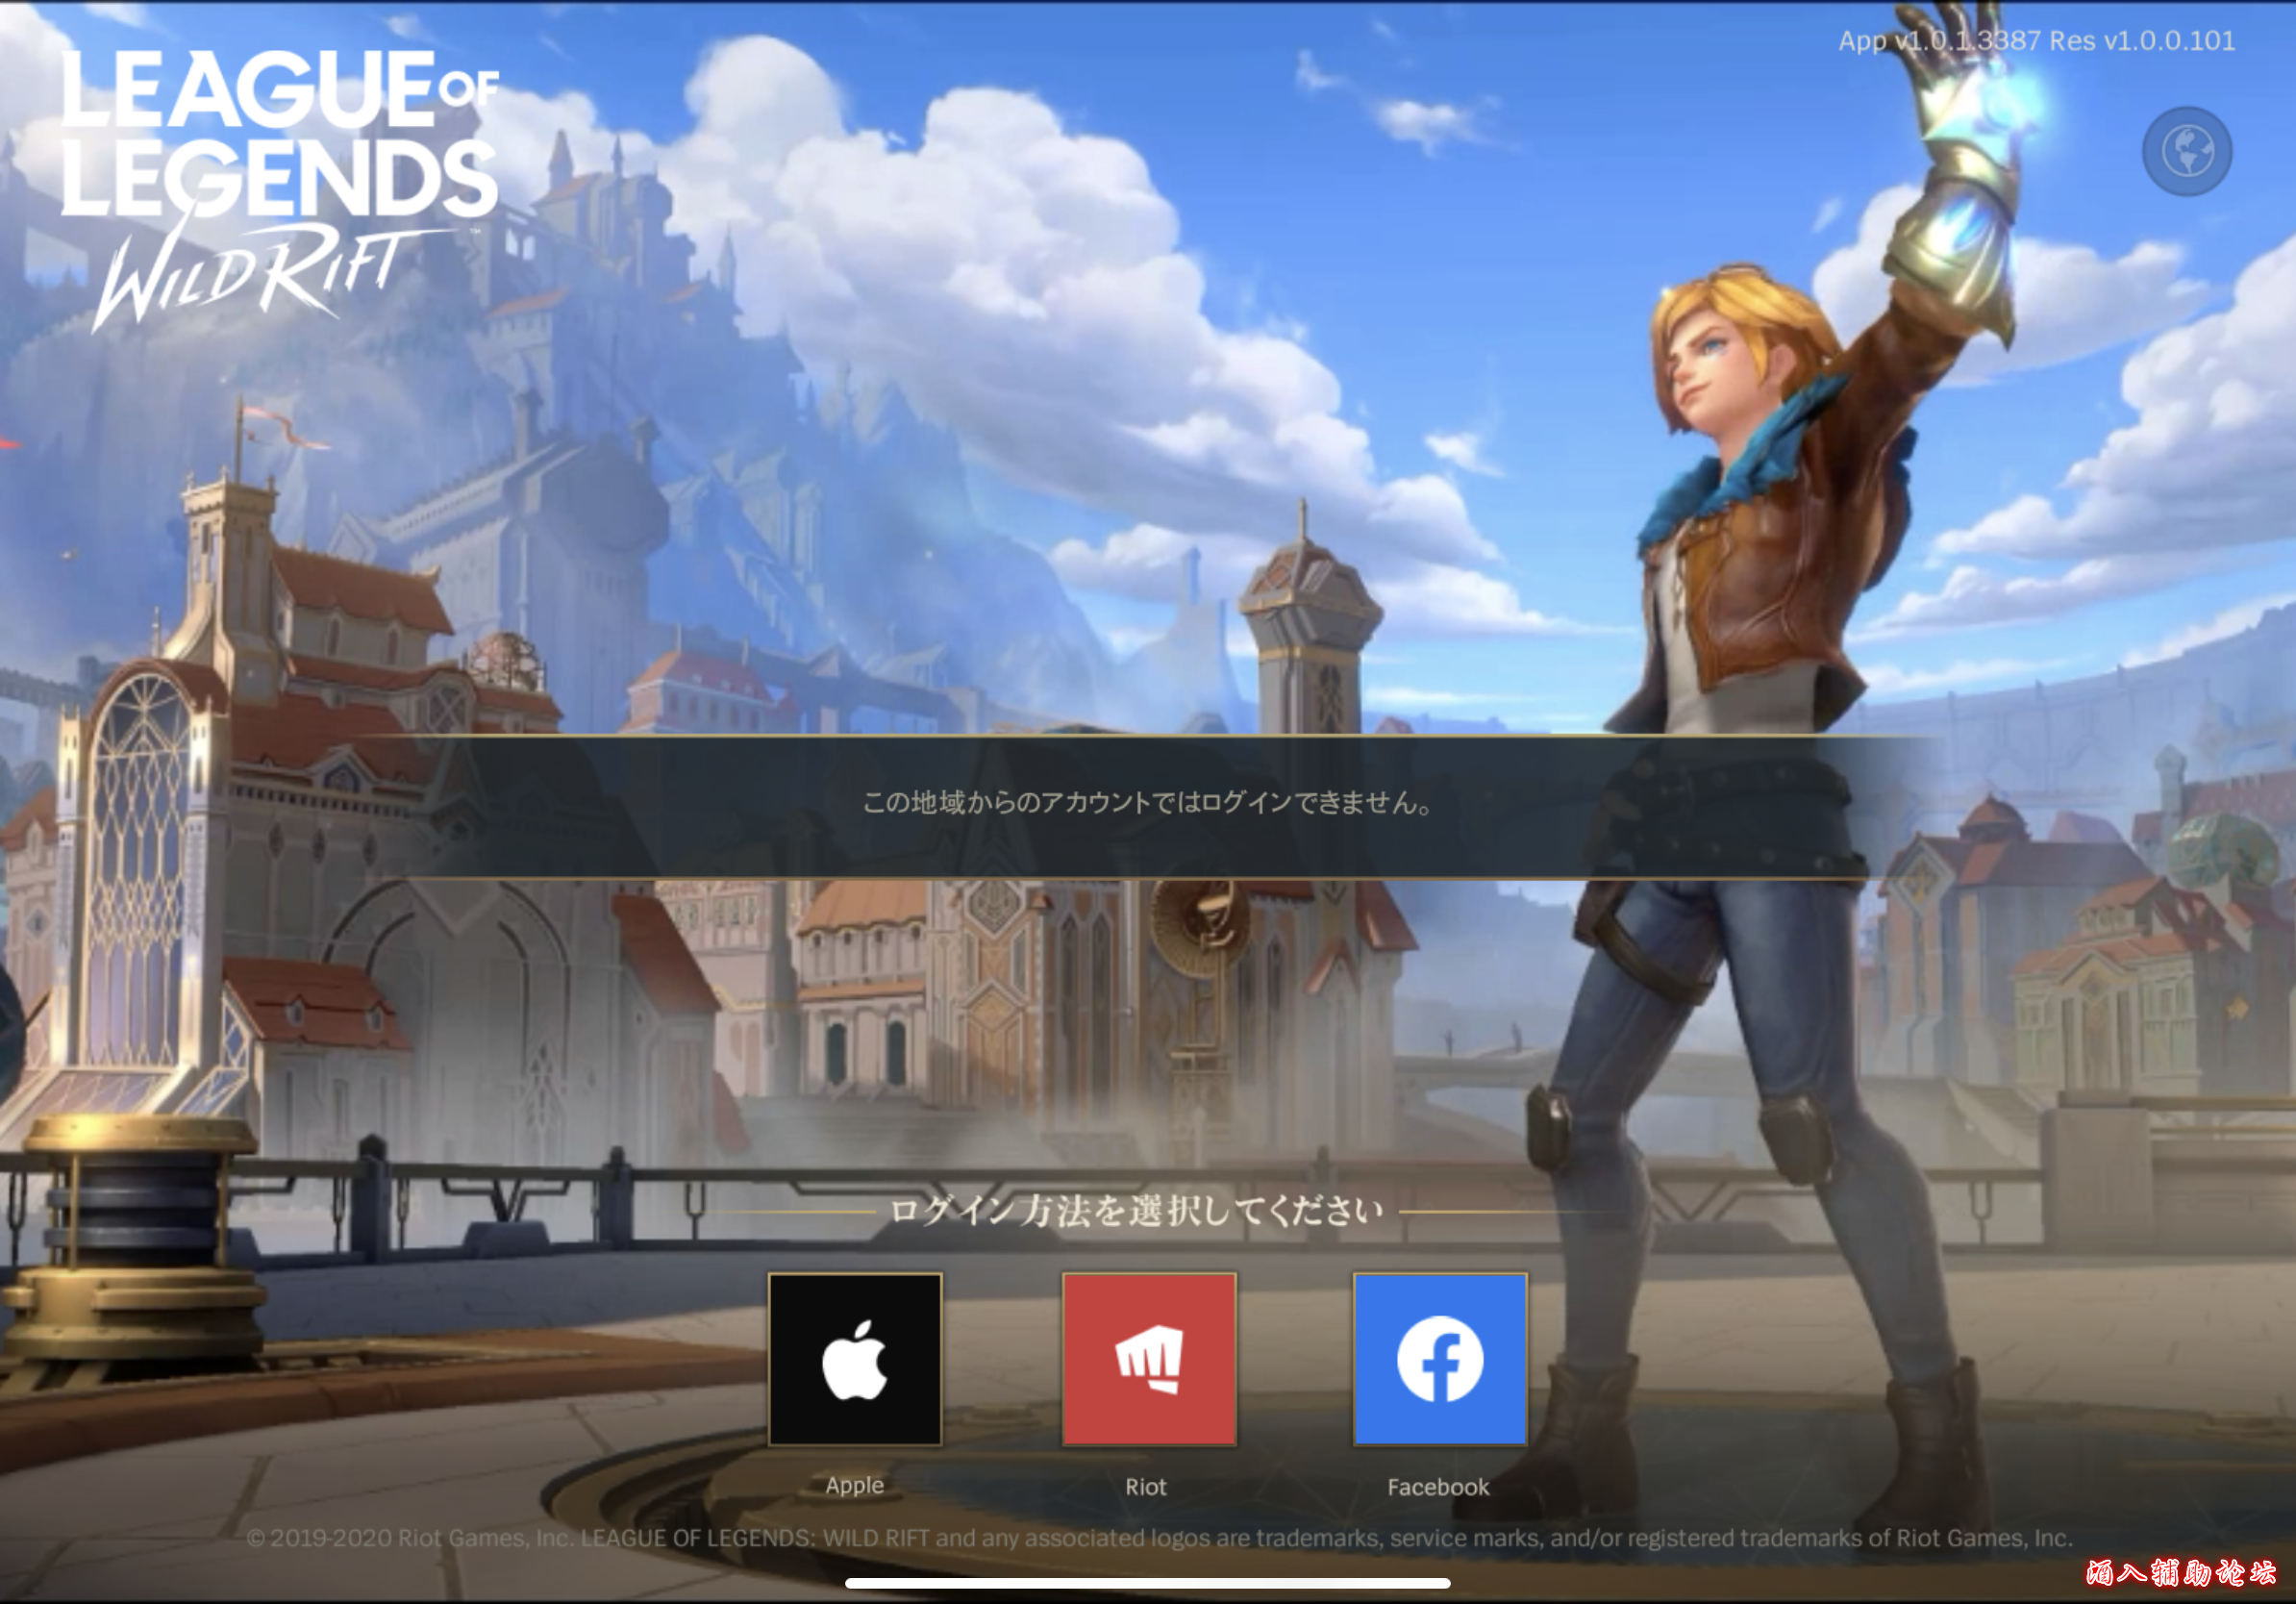This screenshot has height=1604, width=2296.
Task: Click the "Riot" label under the tile
Action: [1146, 1487]
